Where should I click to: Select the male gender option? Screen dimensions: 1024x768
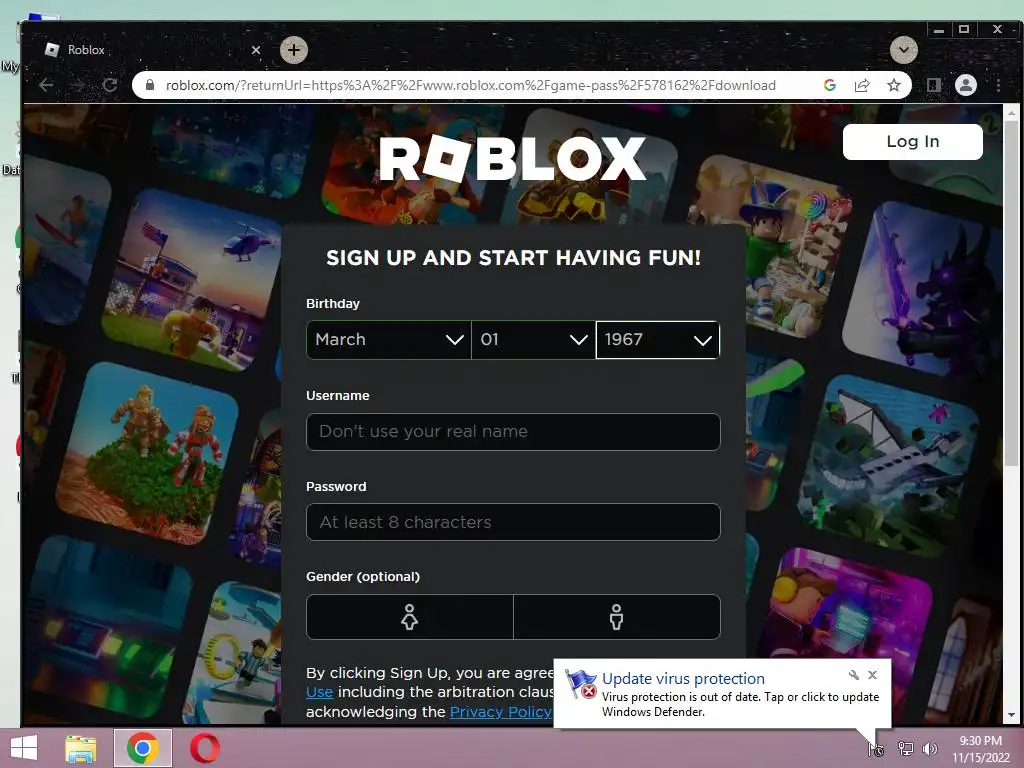(616, 616)
